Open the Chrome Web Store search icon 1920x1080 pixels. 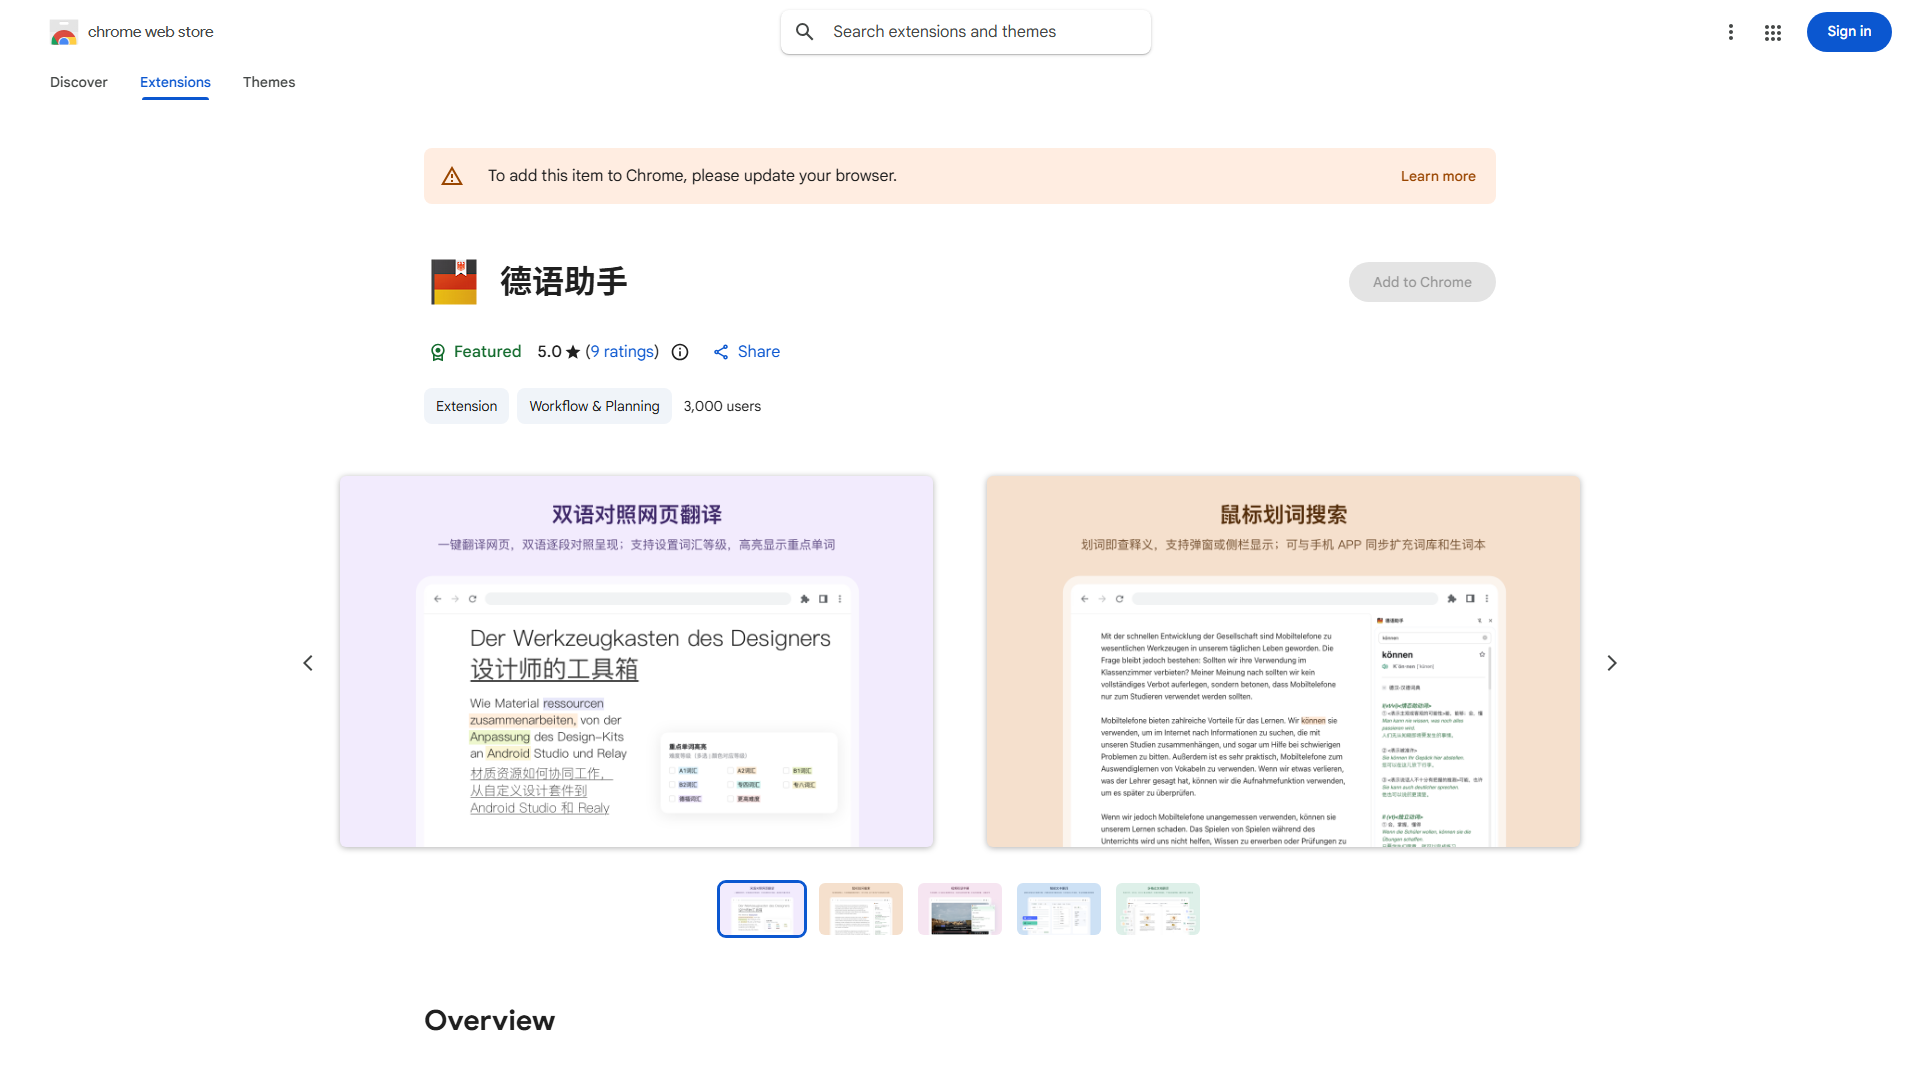pos(805,31)
